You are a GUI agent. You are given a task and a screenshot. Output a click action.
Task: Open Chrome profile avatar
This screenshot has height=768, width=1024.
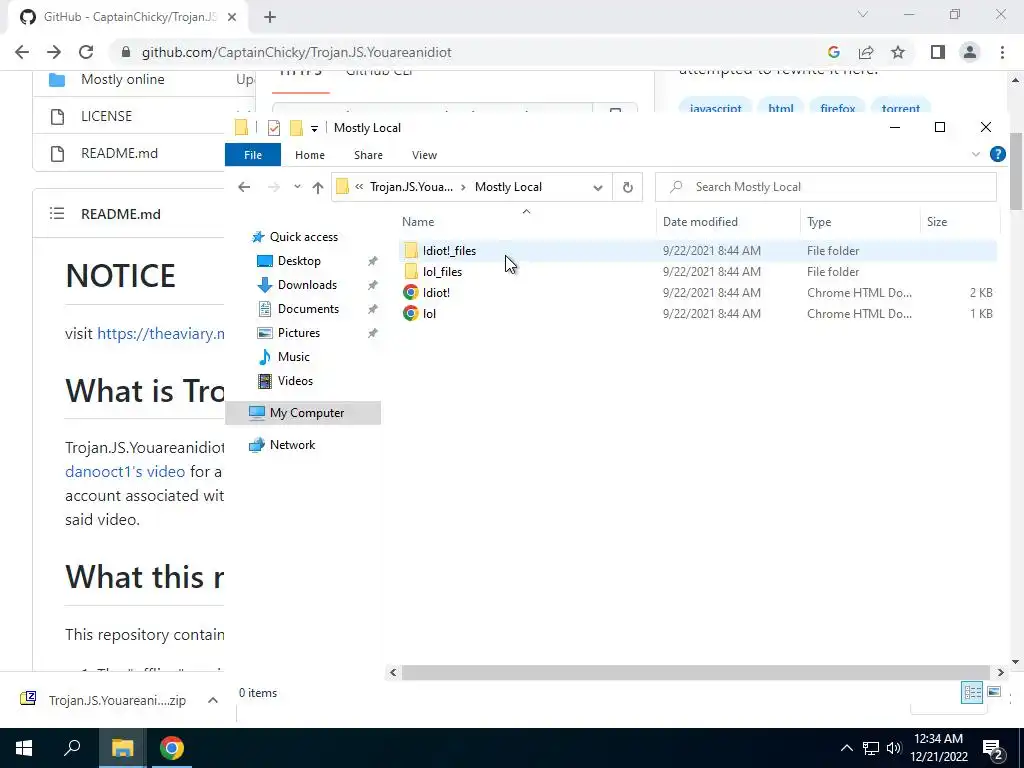click(x=970, y=52)
